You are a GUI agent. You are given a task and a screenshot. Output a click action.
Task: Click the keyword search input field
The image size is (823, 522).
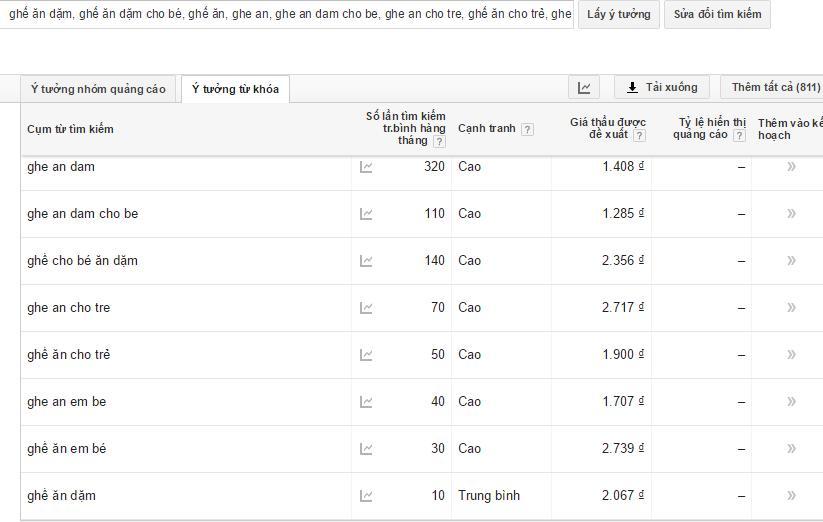point(287,14)
